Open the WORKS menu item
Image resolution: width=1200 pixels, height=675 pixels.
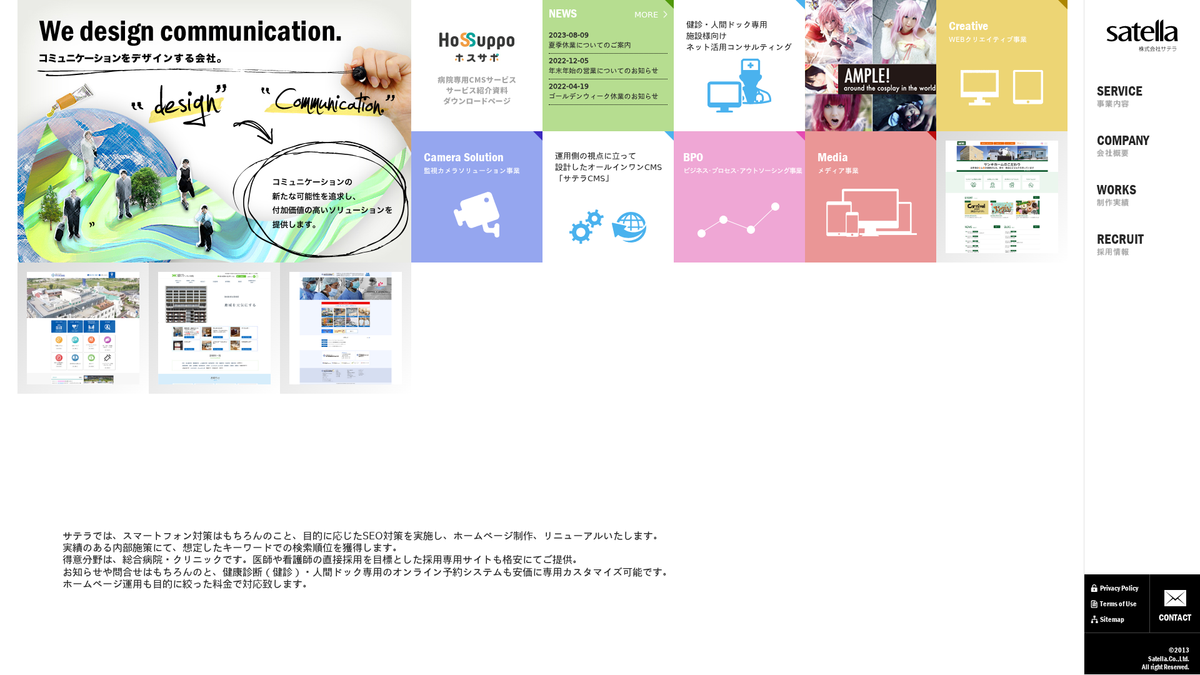click(x=1116, y=195)
